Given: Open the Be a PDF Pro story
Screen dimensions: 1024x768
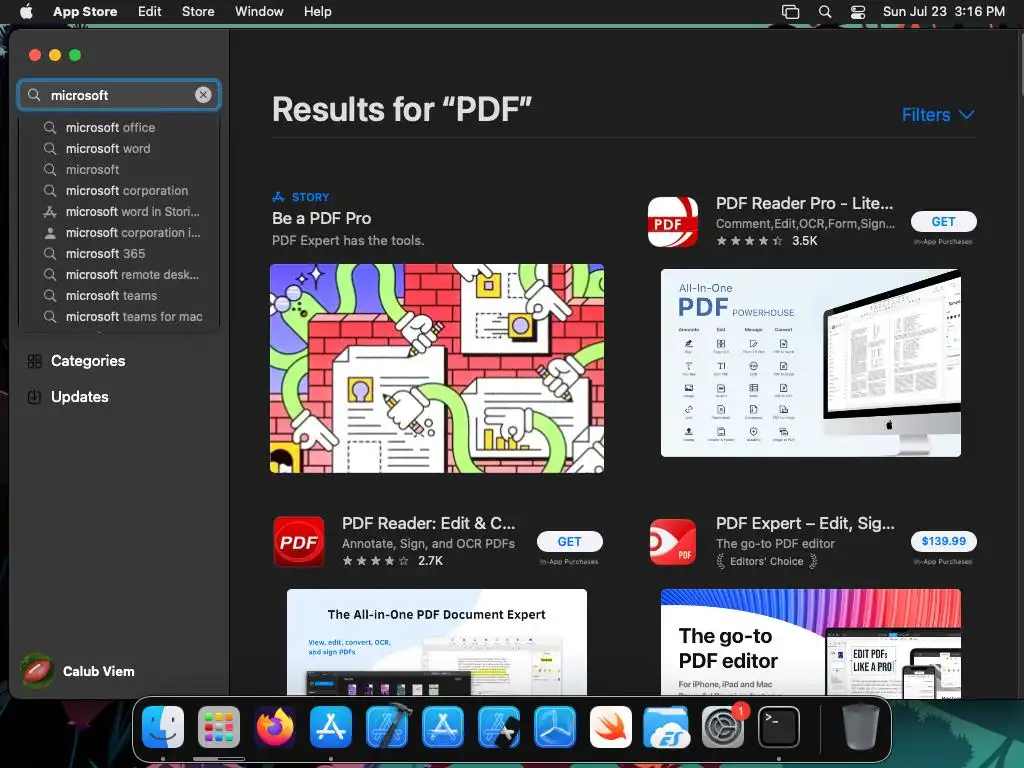Looking at the screenshot, I should tap(321, 218).
